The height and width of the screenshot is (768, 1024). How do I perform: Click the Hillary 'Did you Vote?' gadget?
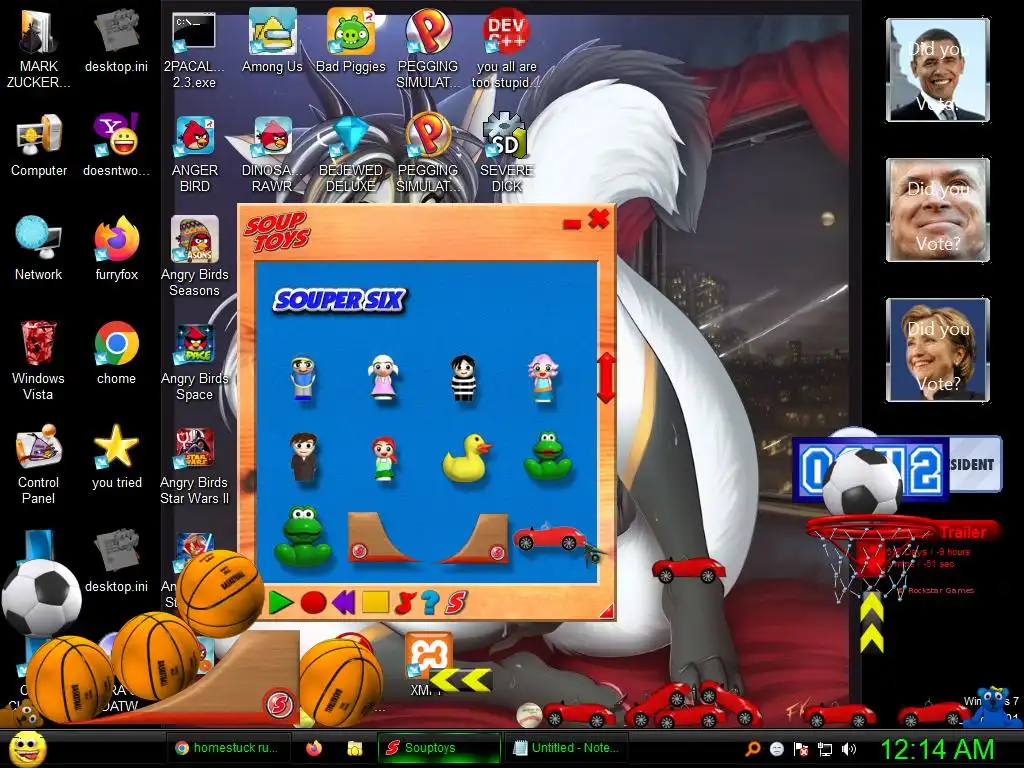(x=938, y=349)
